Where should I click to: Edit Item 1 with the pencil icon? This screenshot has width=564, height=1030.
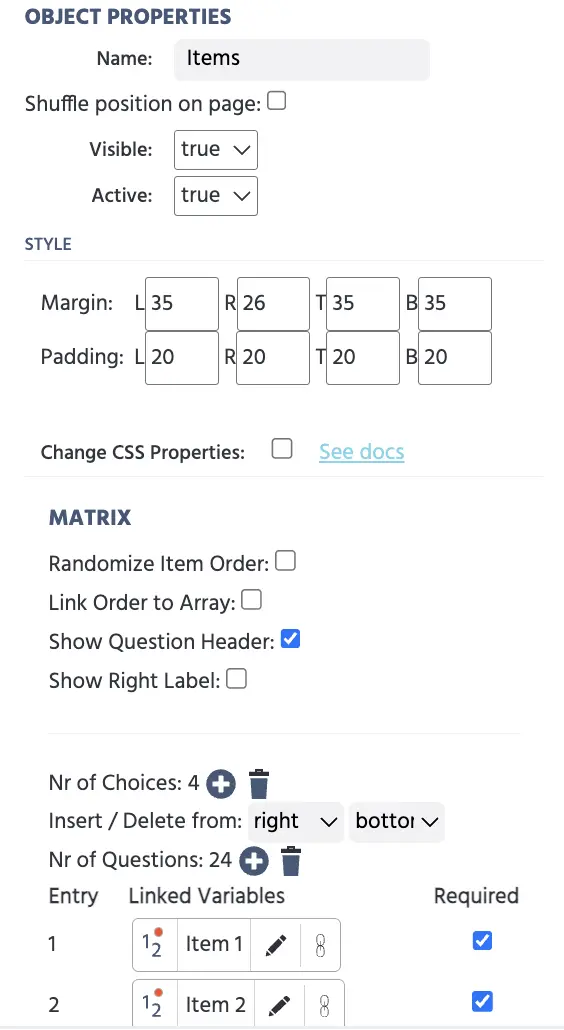point(276,945)
